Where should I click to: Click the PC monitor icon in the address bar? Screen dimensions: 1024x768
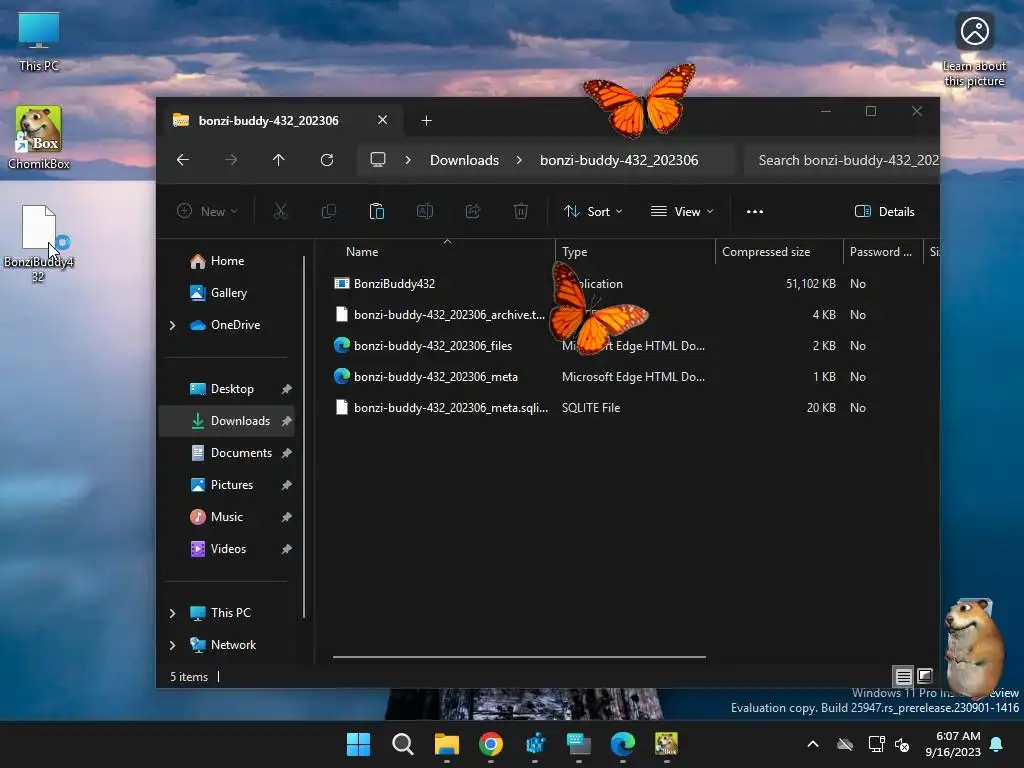pyautogui.click(x=377, y=160)
